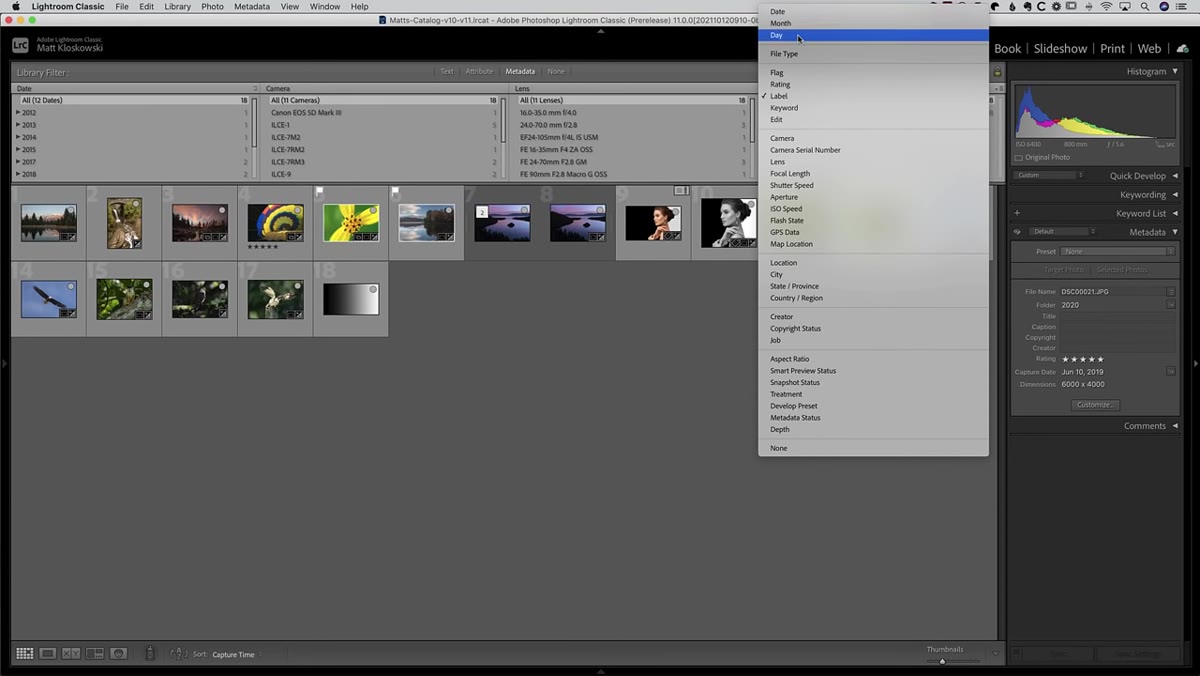The height and width of the screenshot is (676, 1200).
Task: Switch to the Print module
Action: (1112, 49)
